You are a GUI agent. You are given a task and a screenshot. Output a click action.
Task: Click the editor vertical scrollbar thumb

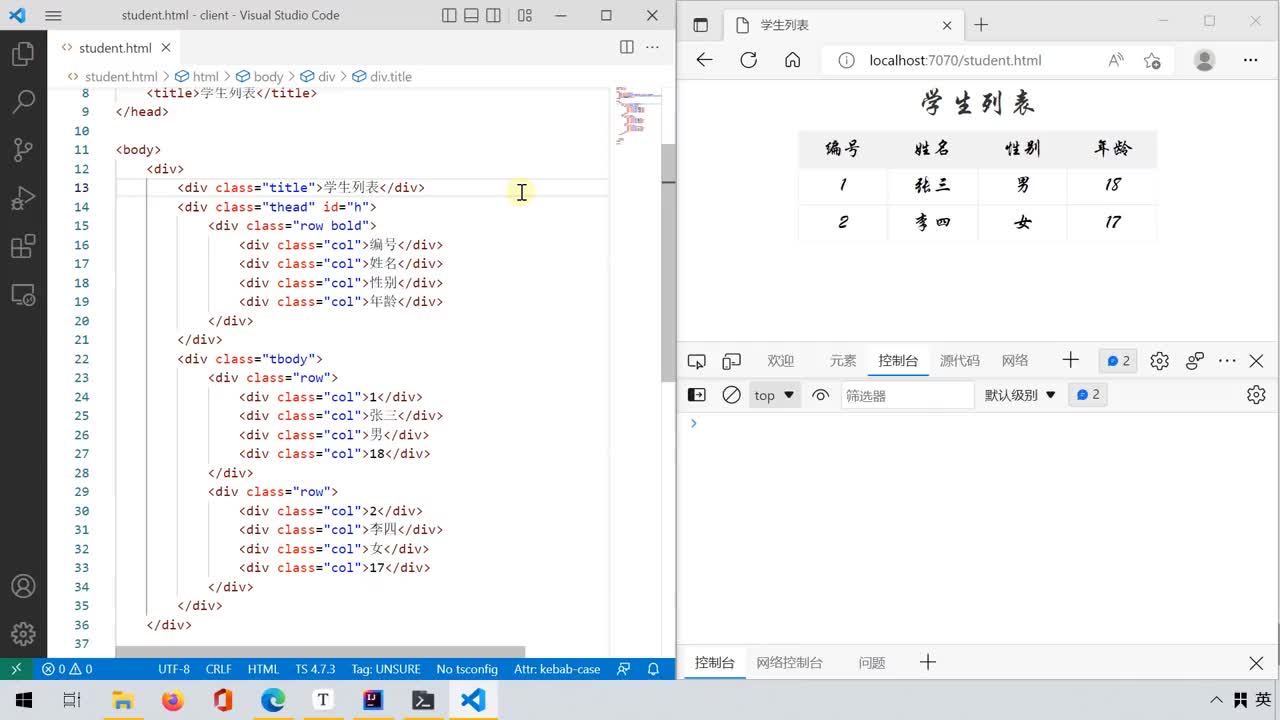tap(668, 264)
